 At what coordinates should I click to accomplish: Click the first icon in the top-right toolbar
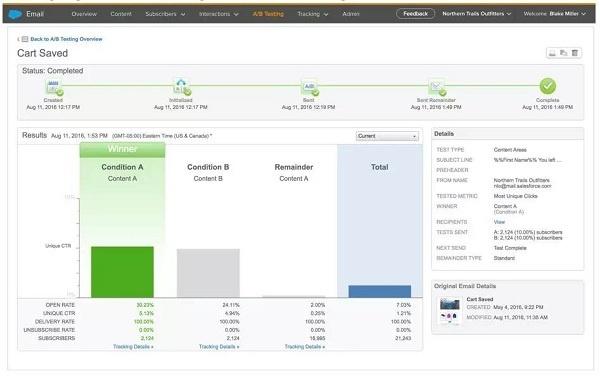click(x=552, y=53)
